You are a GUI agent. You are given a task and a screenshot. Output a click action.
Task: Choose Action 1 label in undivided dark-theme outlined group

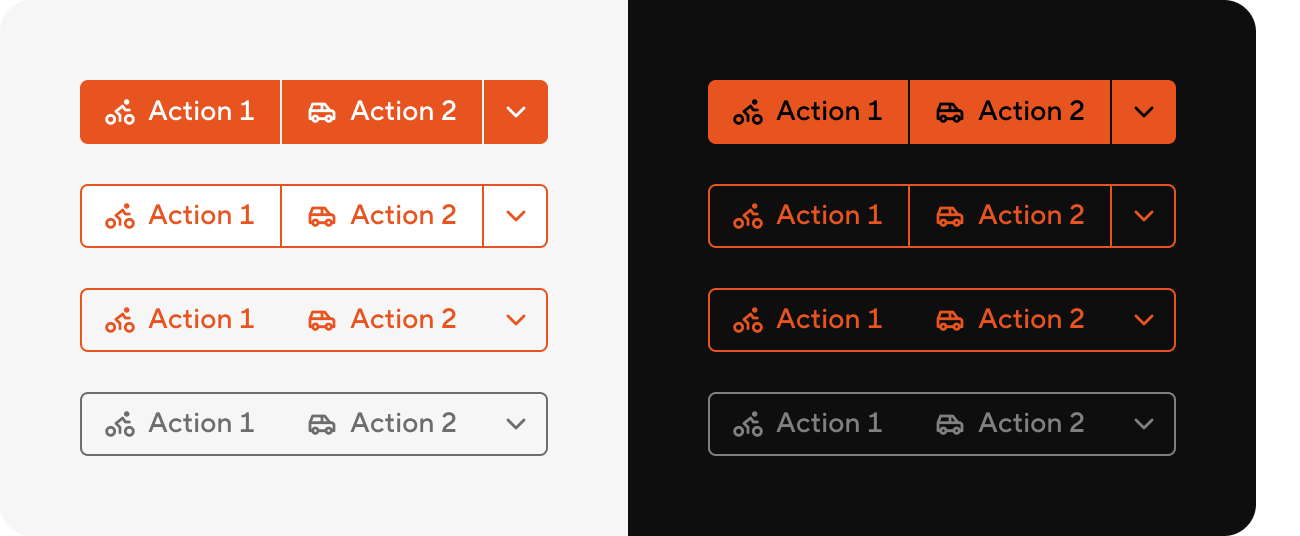[x=830, y=319]
